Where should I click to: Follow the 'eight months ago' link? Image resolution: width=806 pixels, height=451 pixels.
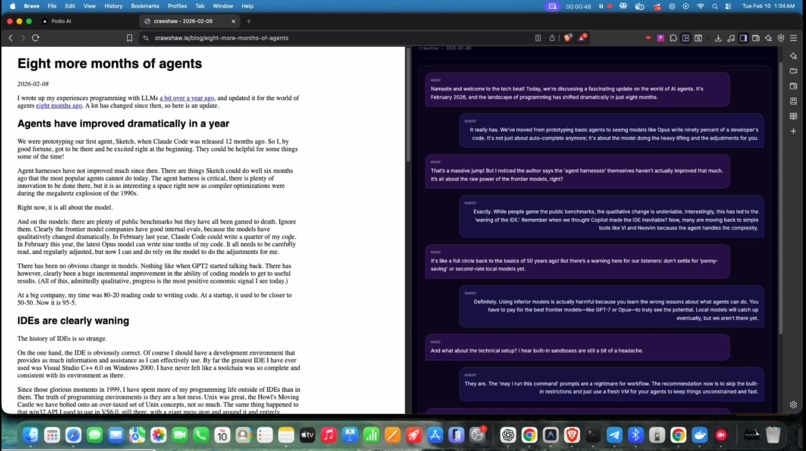click(59, 106)
